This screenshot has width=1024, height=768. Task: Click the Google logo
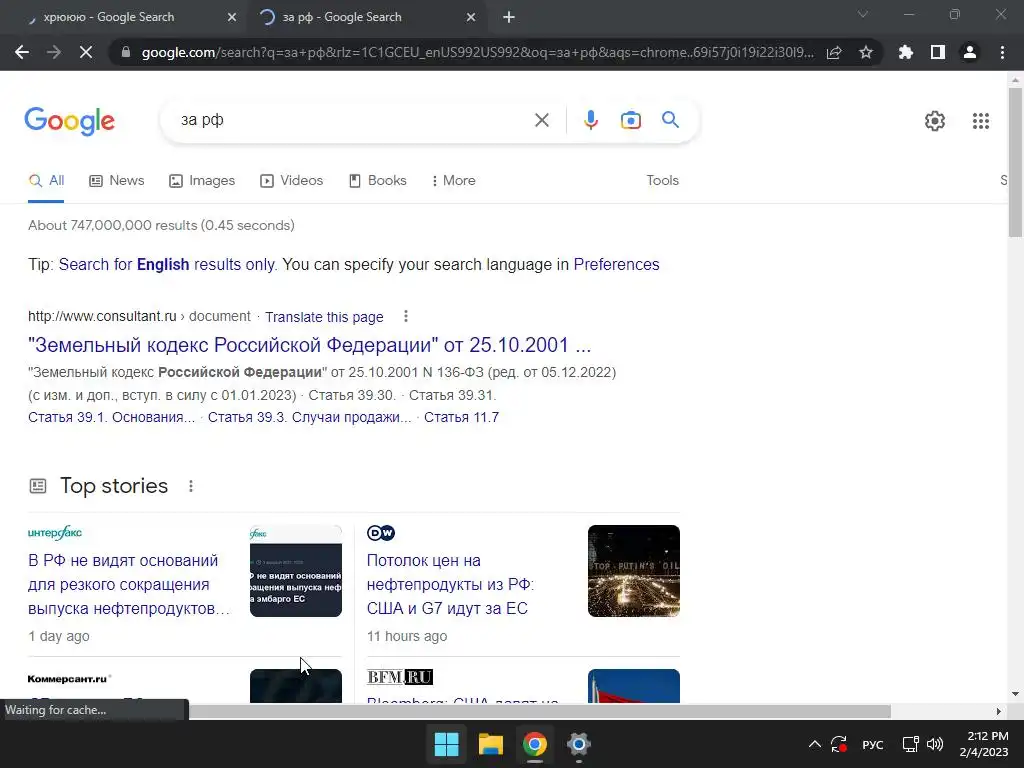(x=69, y=121)
